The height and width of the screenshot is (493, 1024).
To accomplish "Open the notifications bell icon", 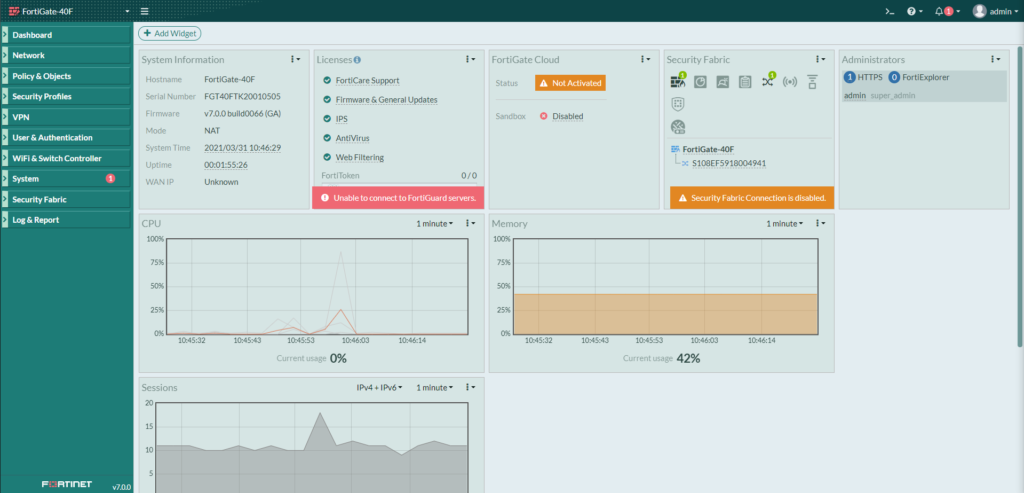I will coord(939,11).
